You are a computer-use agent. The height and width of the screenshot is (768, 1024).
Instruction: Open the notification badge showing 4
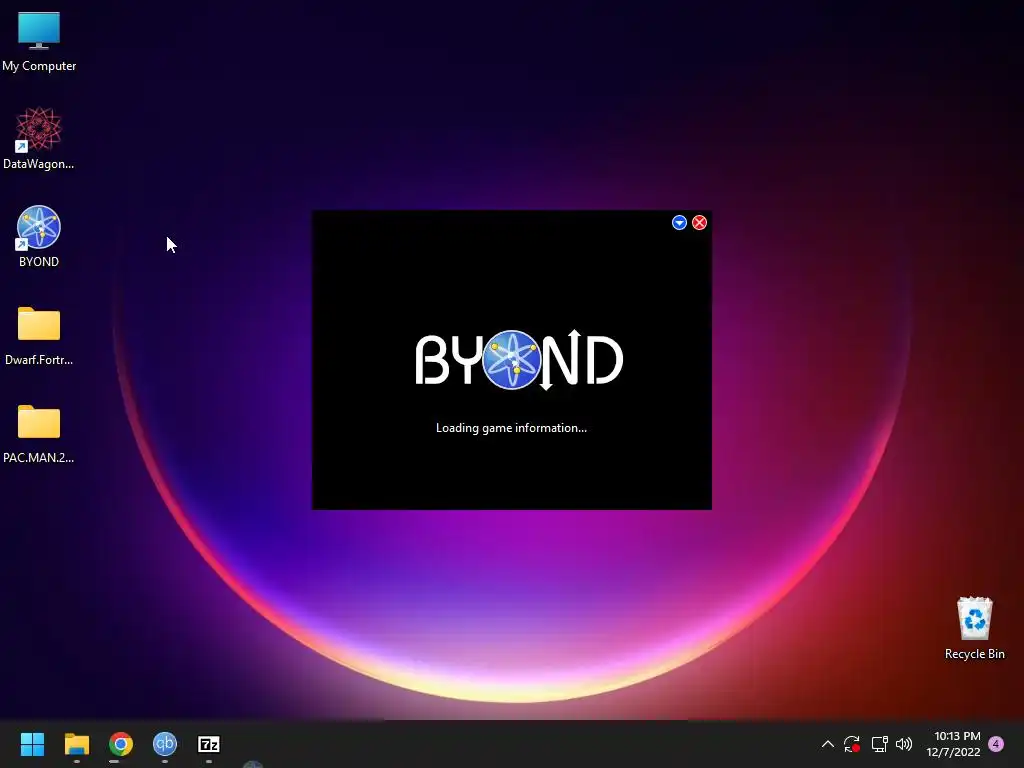[x=996, y=744]
